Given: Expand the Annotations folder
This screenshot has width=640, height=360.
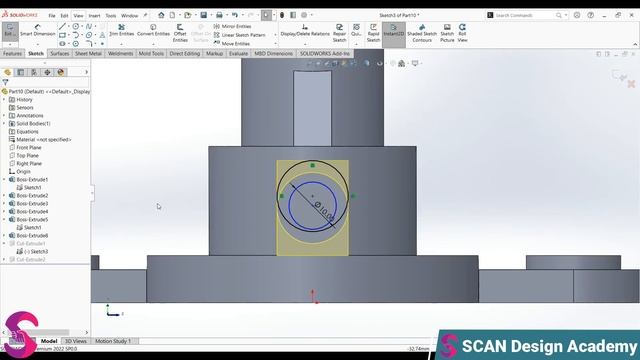Looking at the screenshot, I should [x=4, y=116].
